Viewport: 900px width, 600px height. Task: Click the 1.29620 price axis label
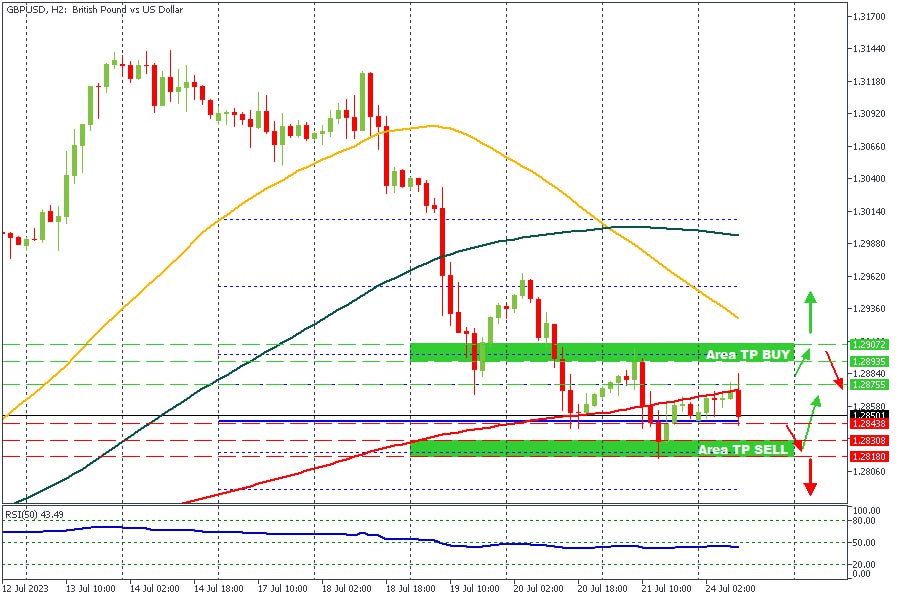pos(868,276)
